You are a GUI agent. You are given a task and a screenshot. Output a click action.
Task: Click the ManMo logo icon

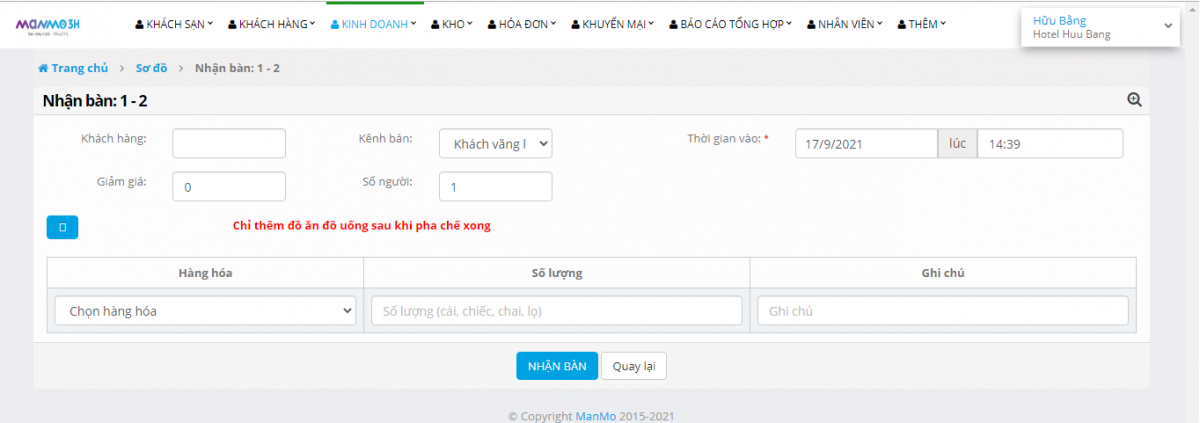coord(47,24)
